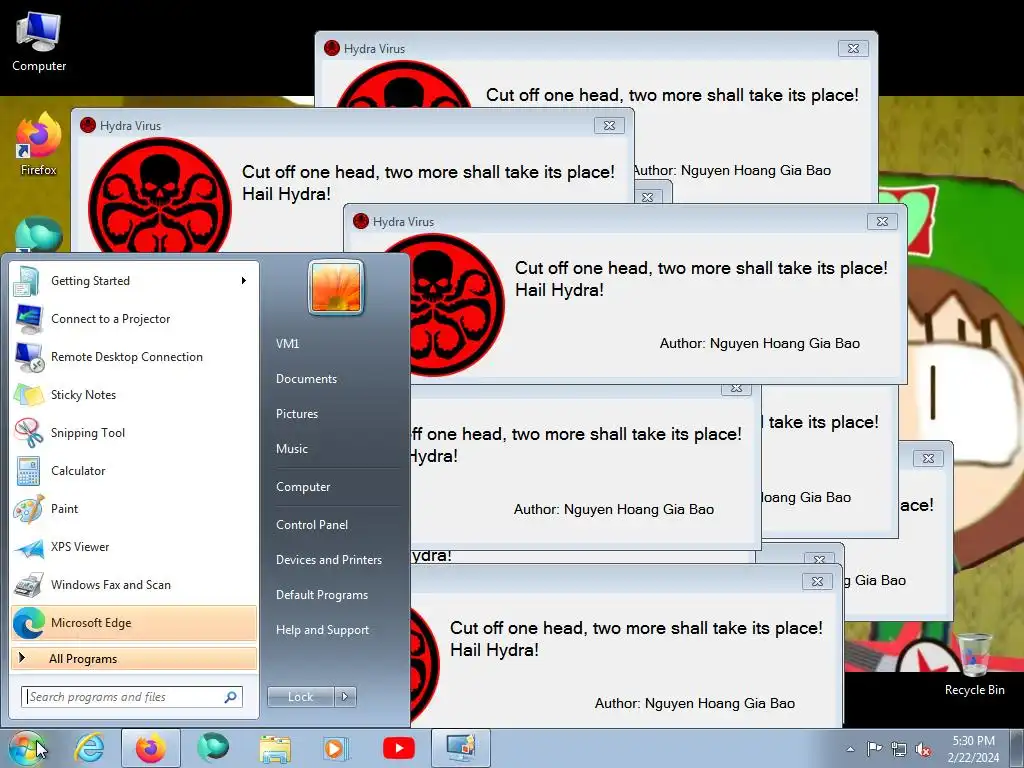This screenshot has width=1024, height=768.
Task: Click the search magnifier icon
Action: [231, 697]
